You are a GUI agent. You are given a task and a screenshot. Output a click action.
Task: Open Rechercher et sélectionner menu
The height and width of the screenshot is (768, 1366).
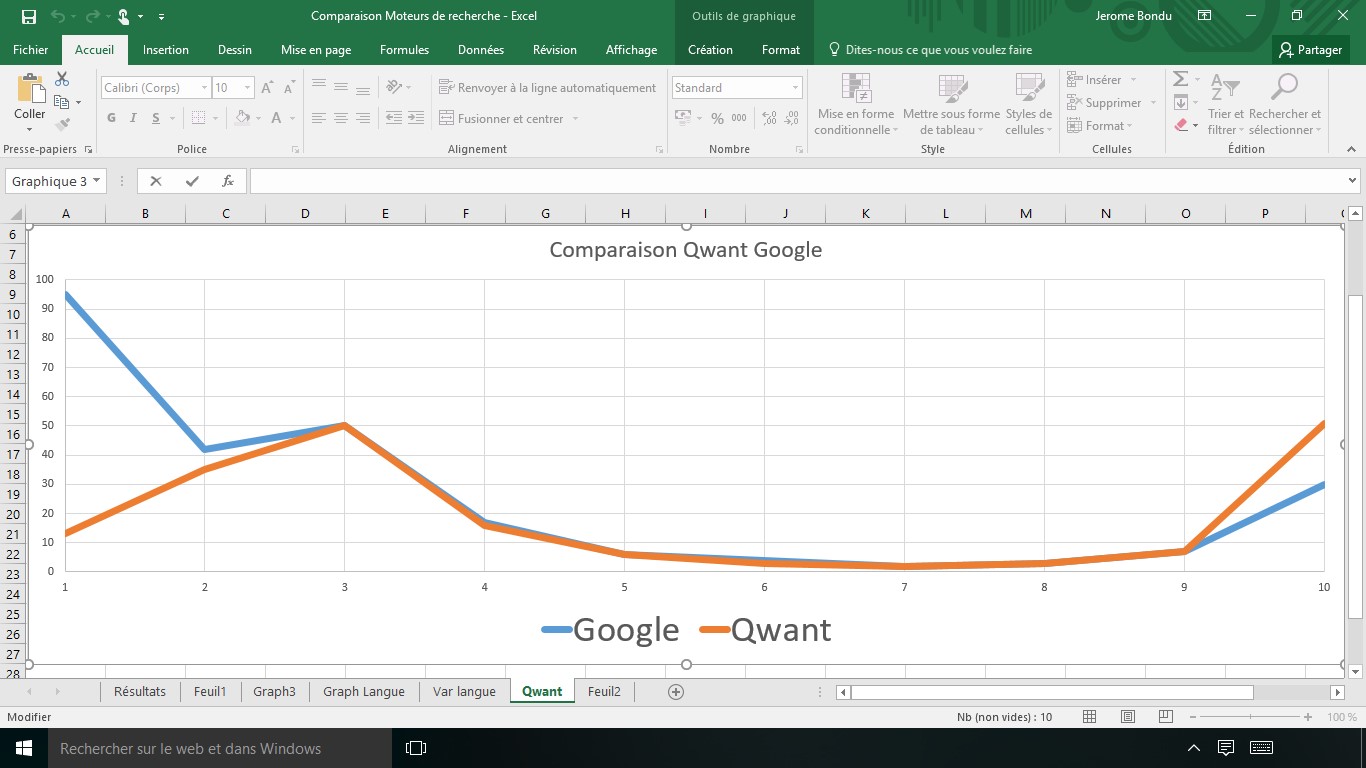(1285, 104)
